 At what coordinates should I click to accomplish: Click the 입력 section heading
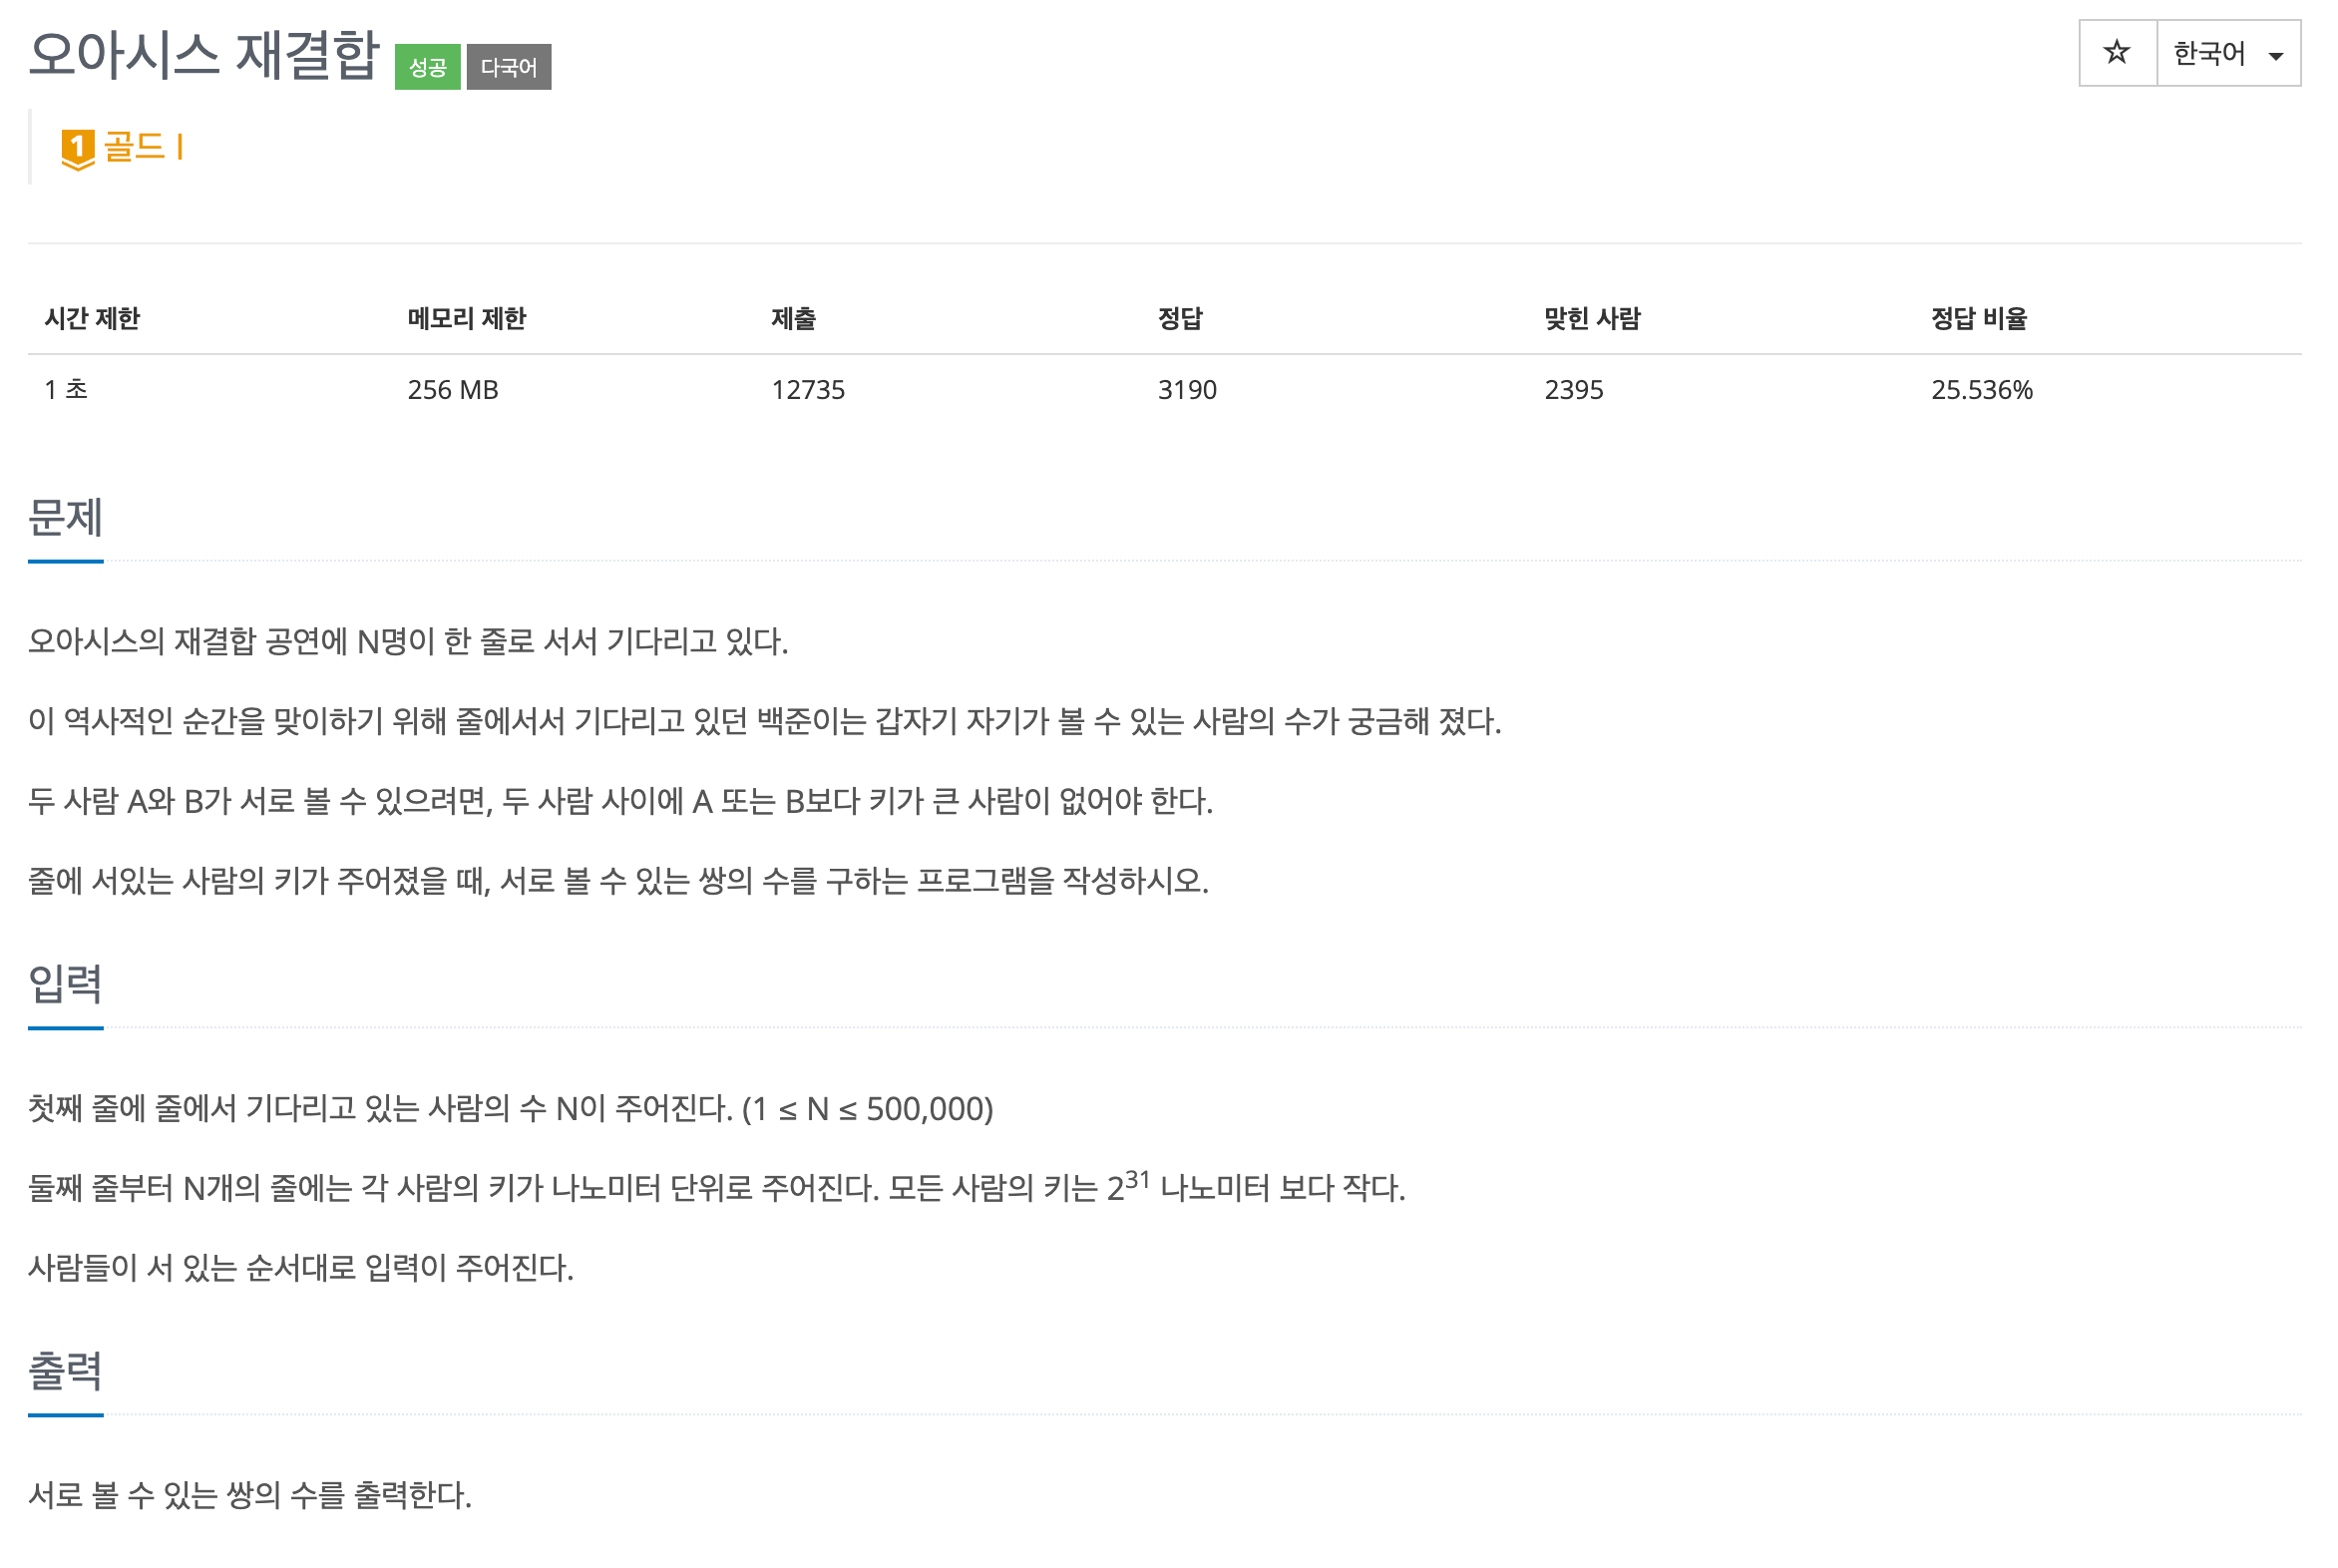click(65, 983)
